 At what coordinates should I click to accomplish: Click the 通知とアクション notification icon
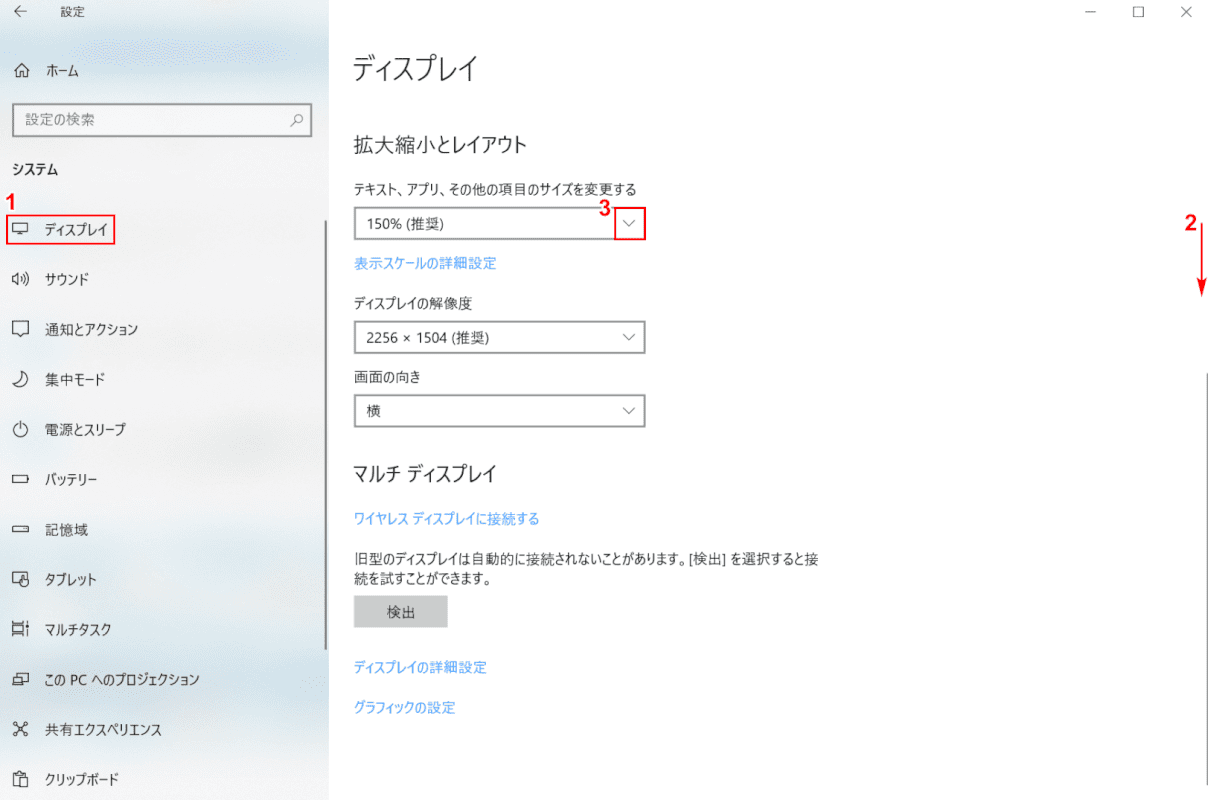[21, 329]
